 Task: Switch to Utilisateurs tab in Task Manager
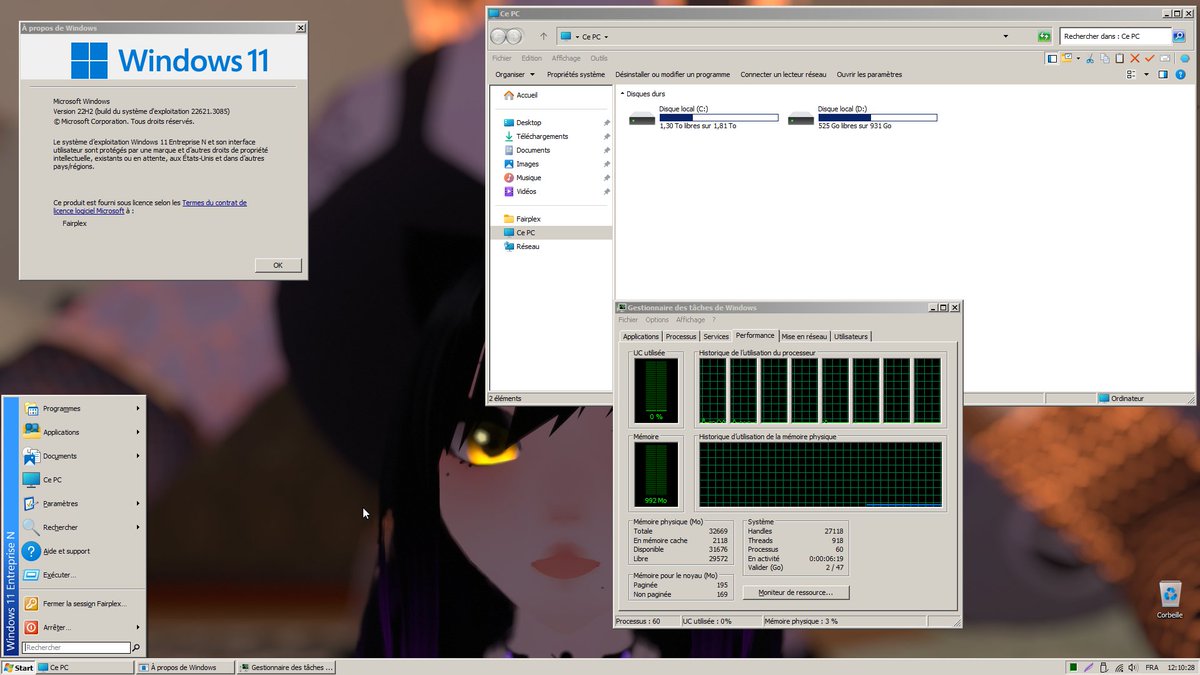tap(851, 336)
